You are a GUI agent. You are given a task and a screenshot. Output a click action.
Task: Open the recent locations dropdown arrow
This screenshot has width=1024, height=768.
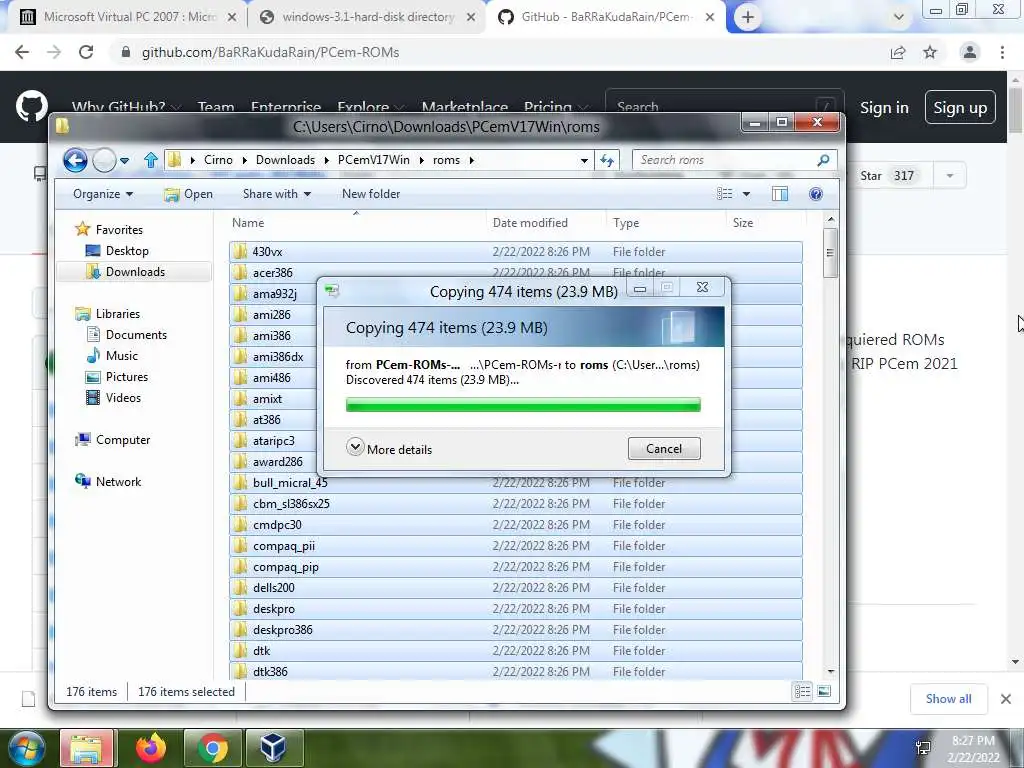[125, 161]
